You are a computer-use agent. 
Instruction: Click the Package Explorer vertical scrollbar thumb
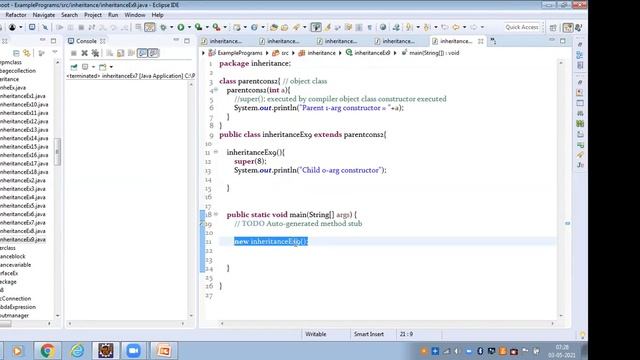click(58, 151)
